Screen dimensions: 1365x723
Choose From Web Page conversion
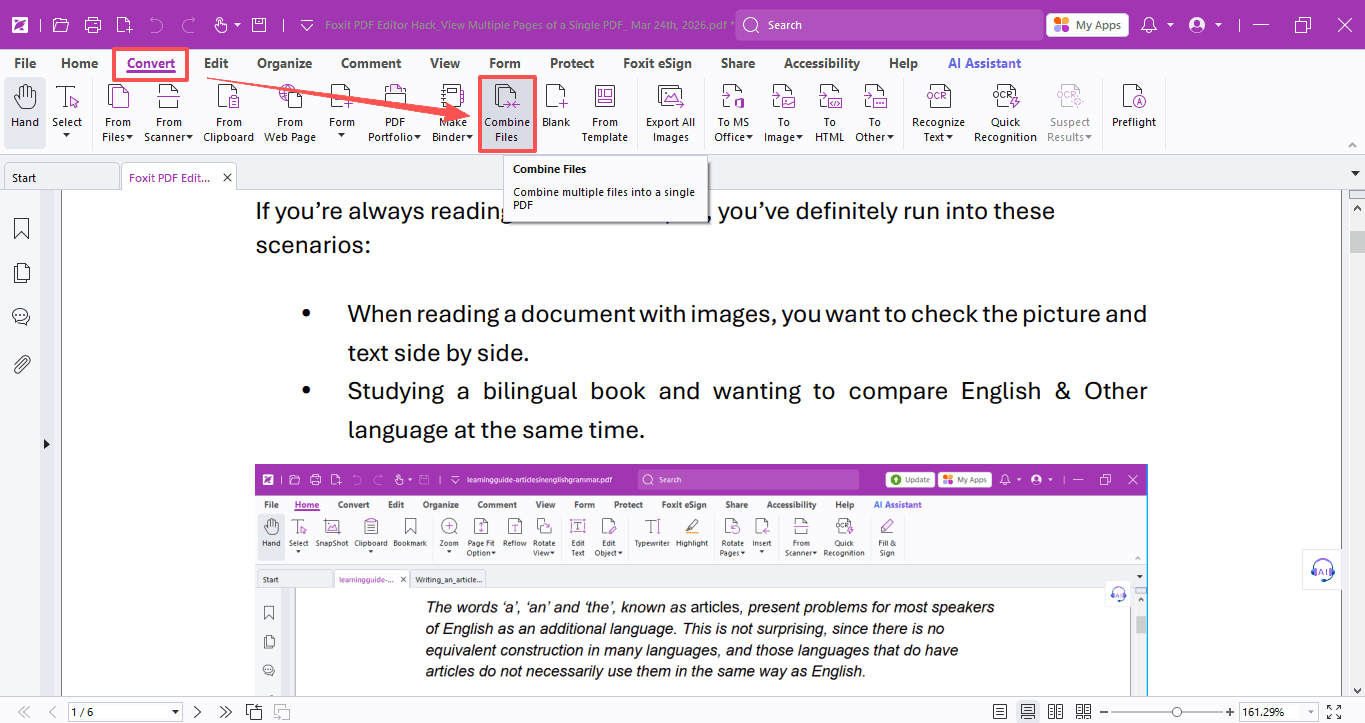tap(290, 112)
